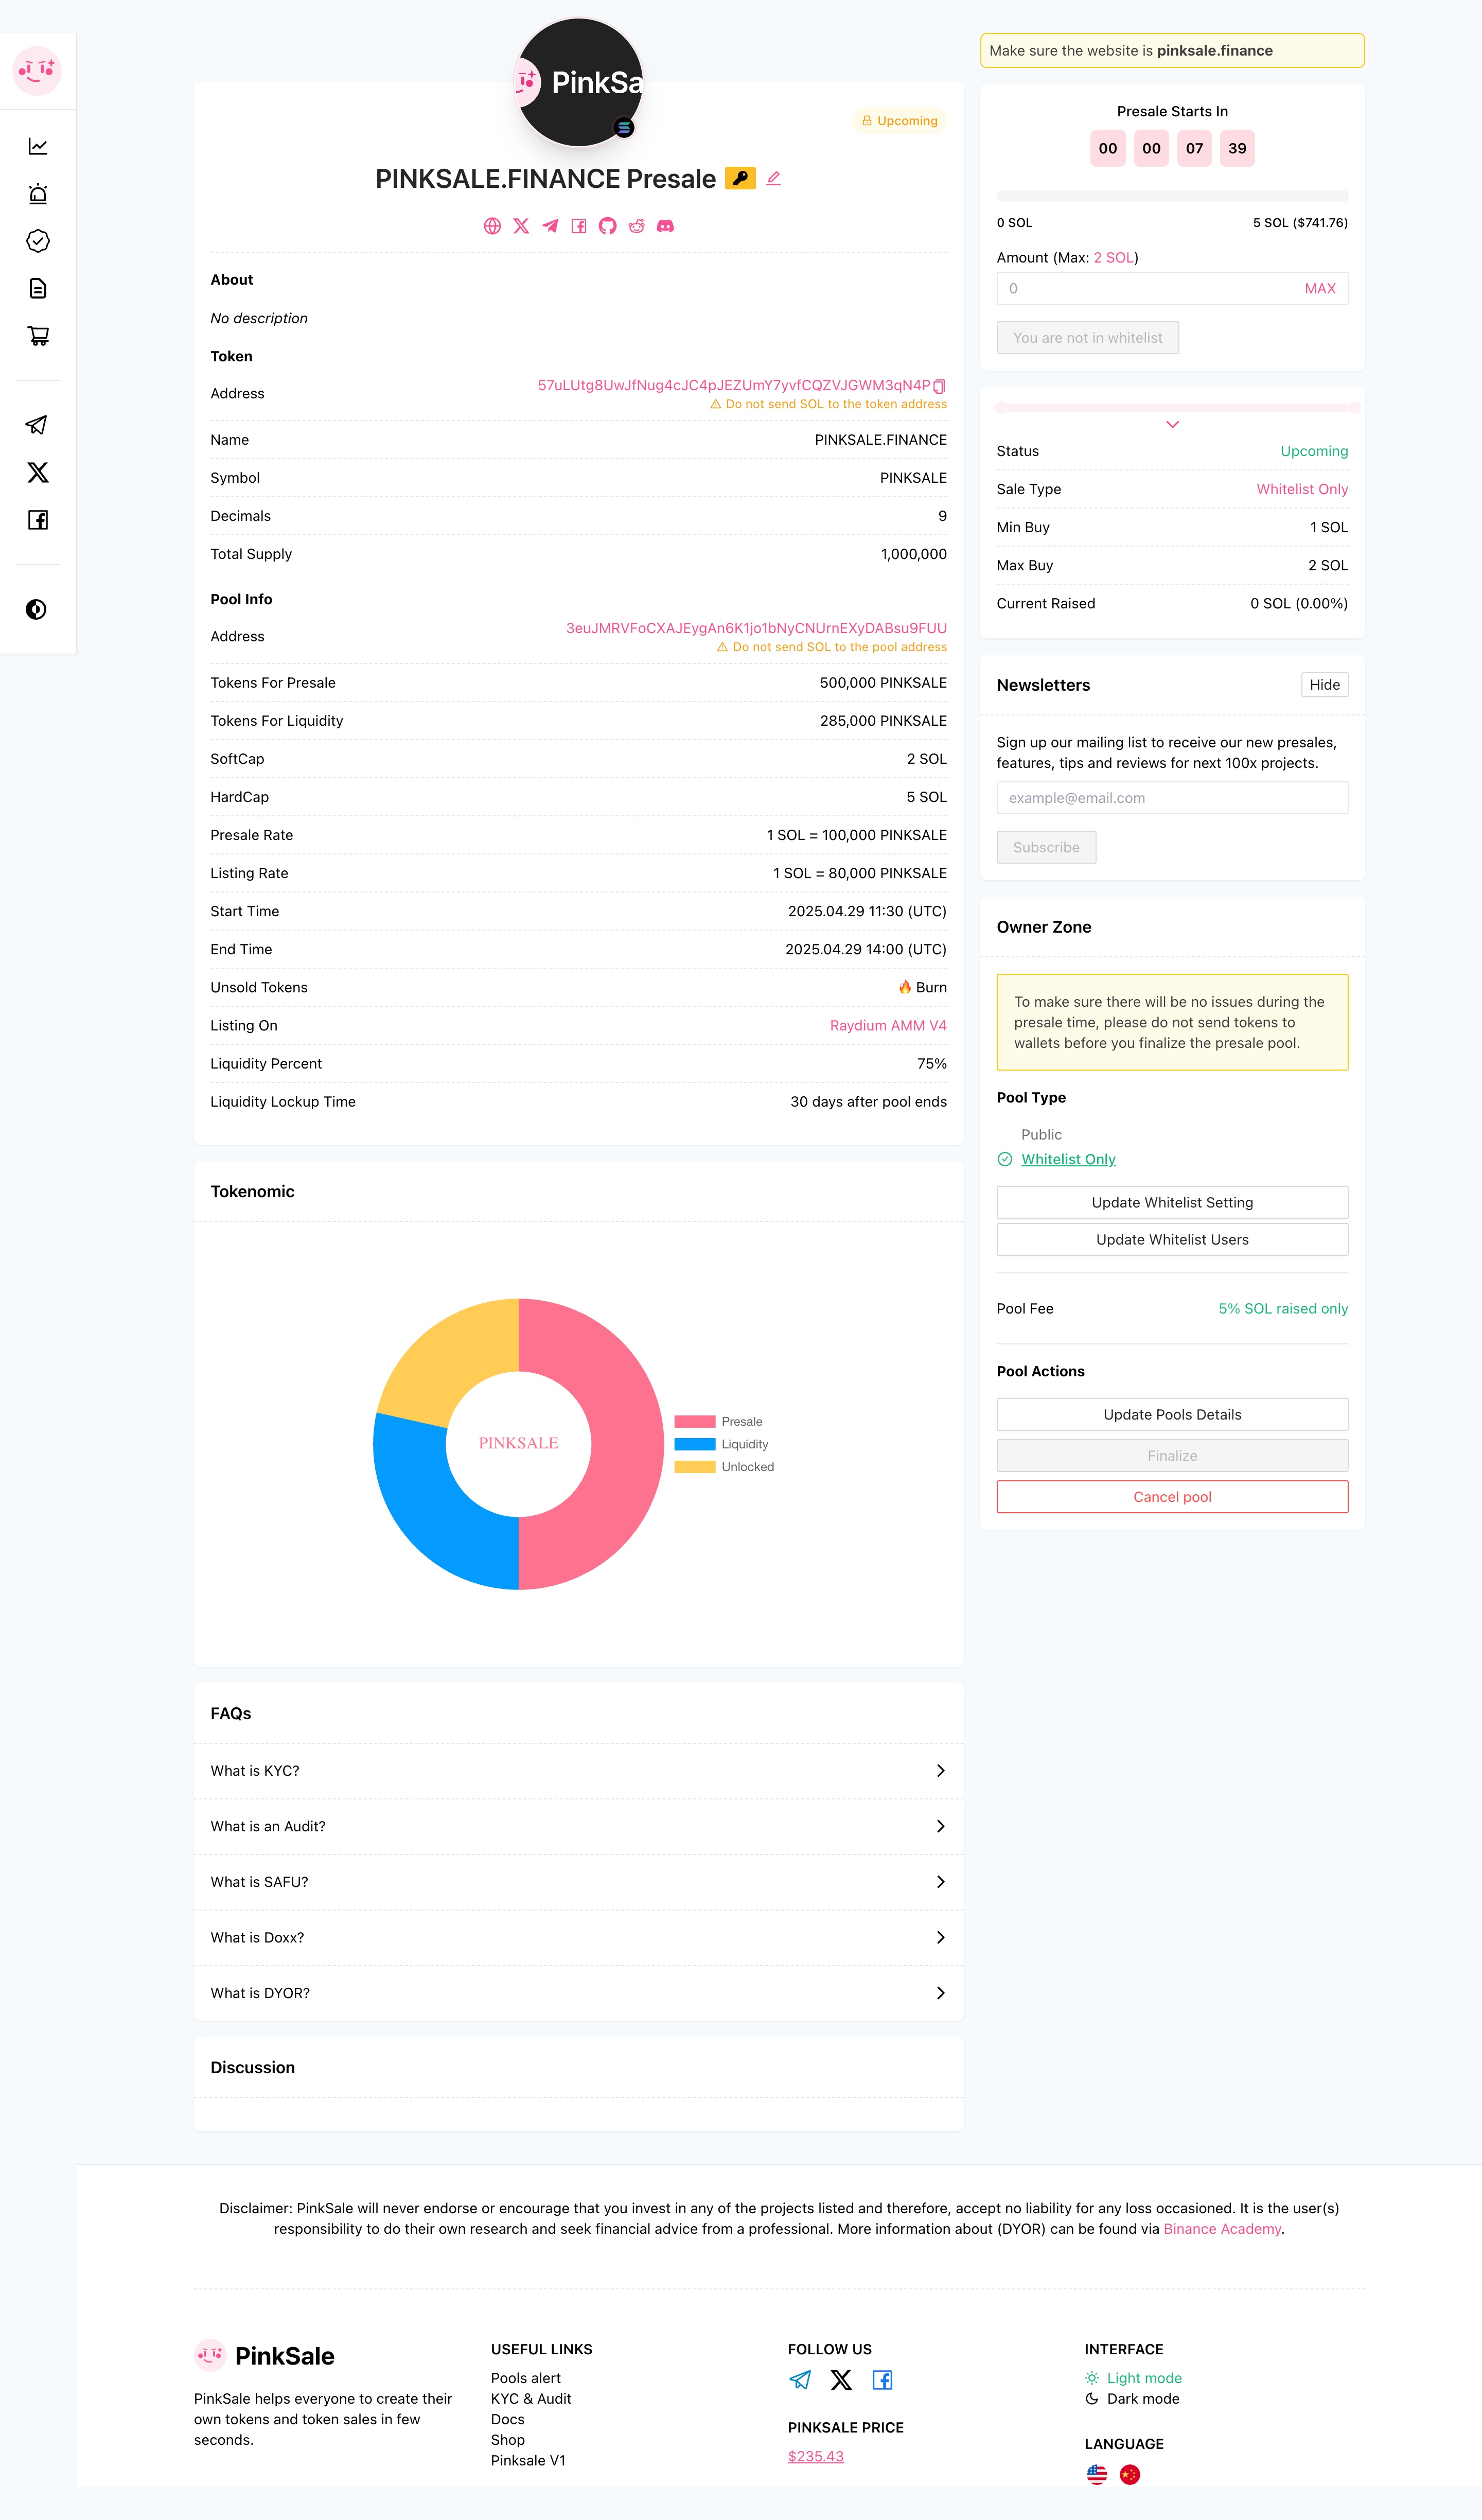The width and height of the screenshot is (1482, 2520).
Task: Click the PINKSALE price $235.43 link
Action: (815, 2457)
